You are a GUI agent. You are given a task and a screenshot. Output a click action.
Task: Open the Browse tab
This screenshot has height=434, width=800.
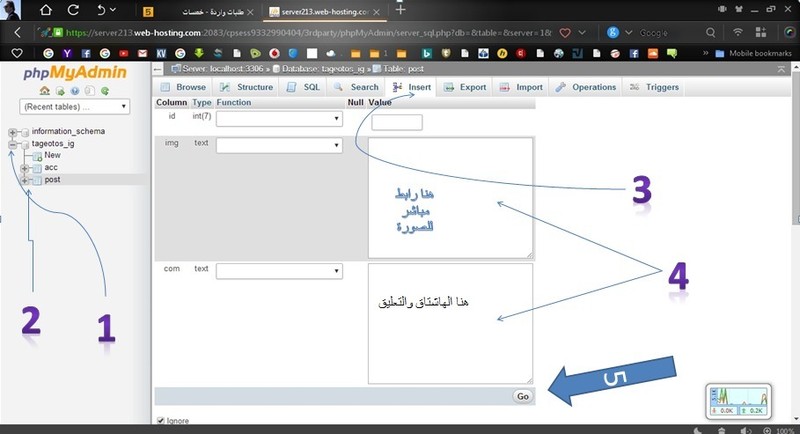184,87
